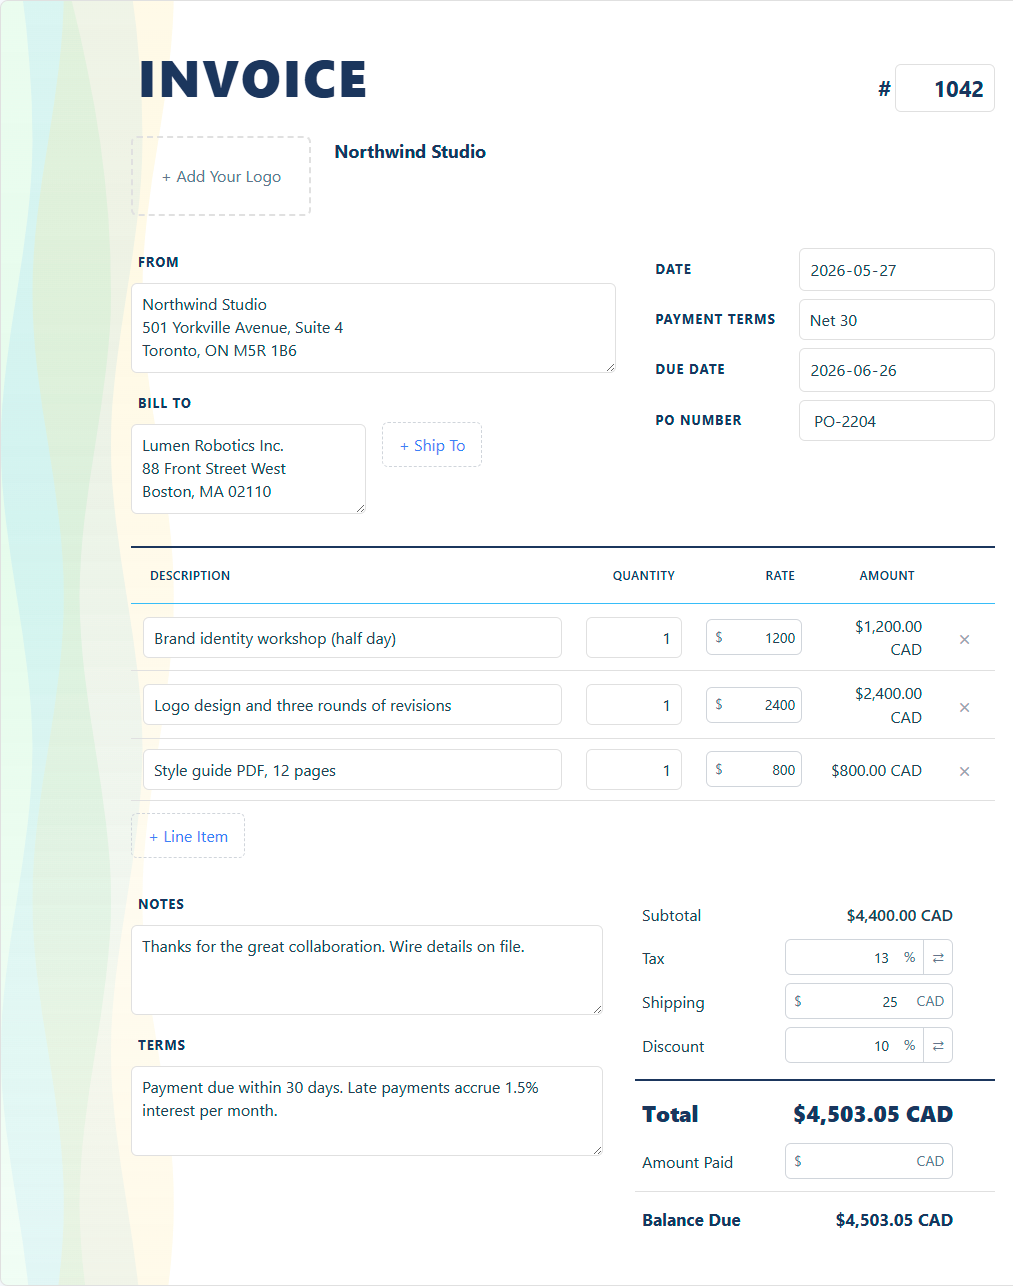The image size is (1013, 1286).
Task: Click the $1,200.00 CAD amount
Action: [x=888, y=638]
